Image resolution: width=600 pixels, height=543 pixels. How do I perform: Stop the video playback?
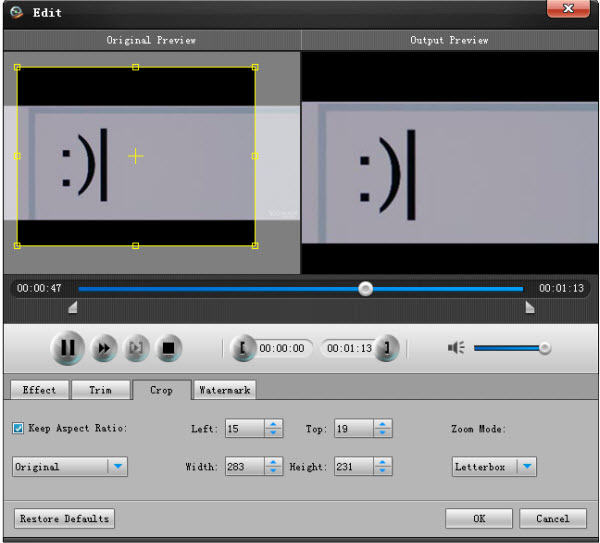pyautogui.click(x=168, y=348)
